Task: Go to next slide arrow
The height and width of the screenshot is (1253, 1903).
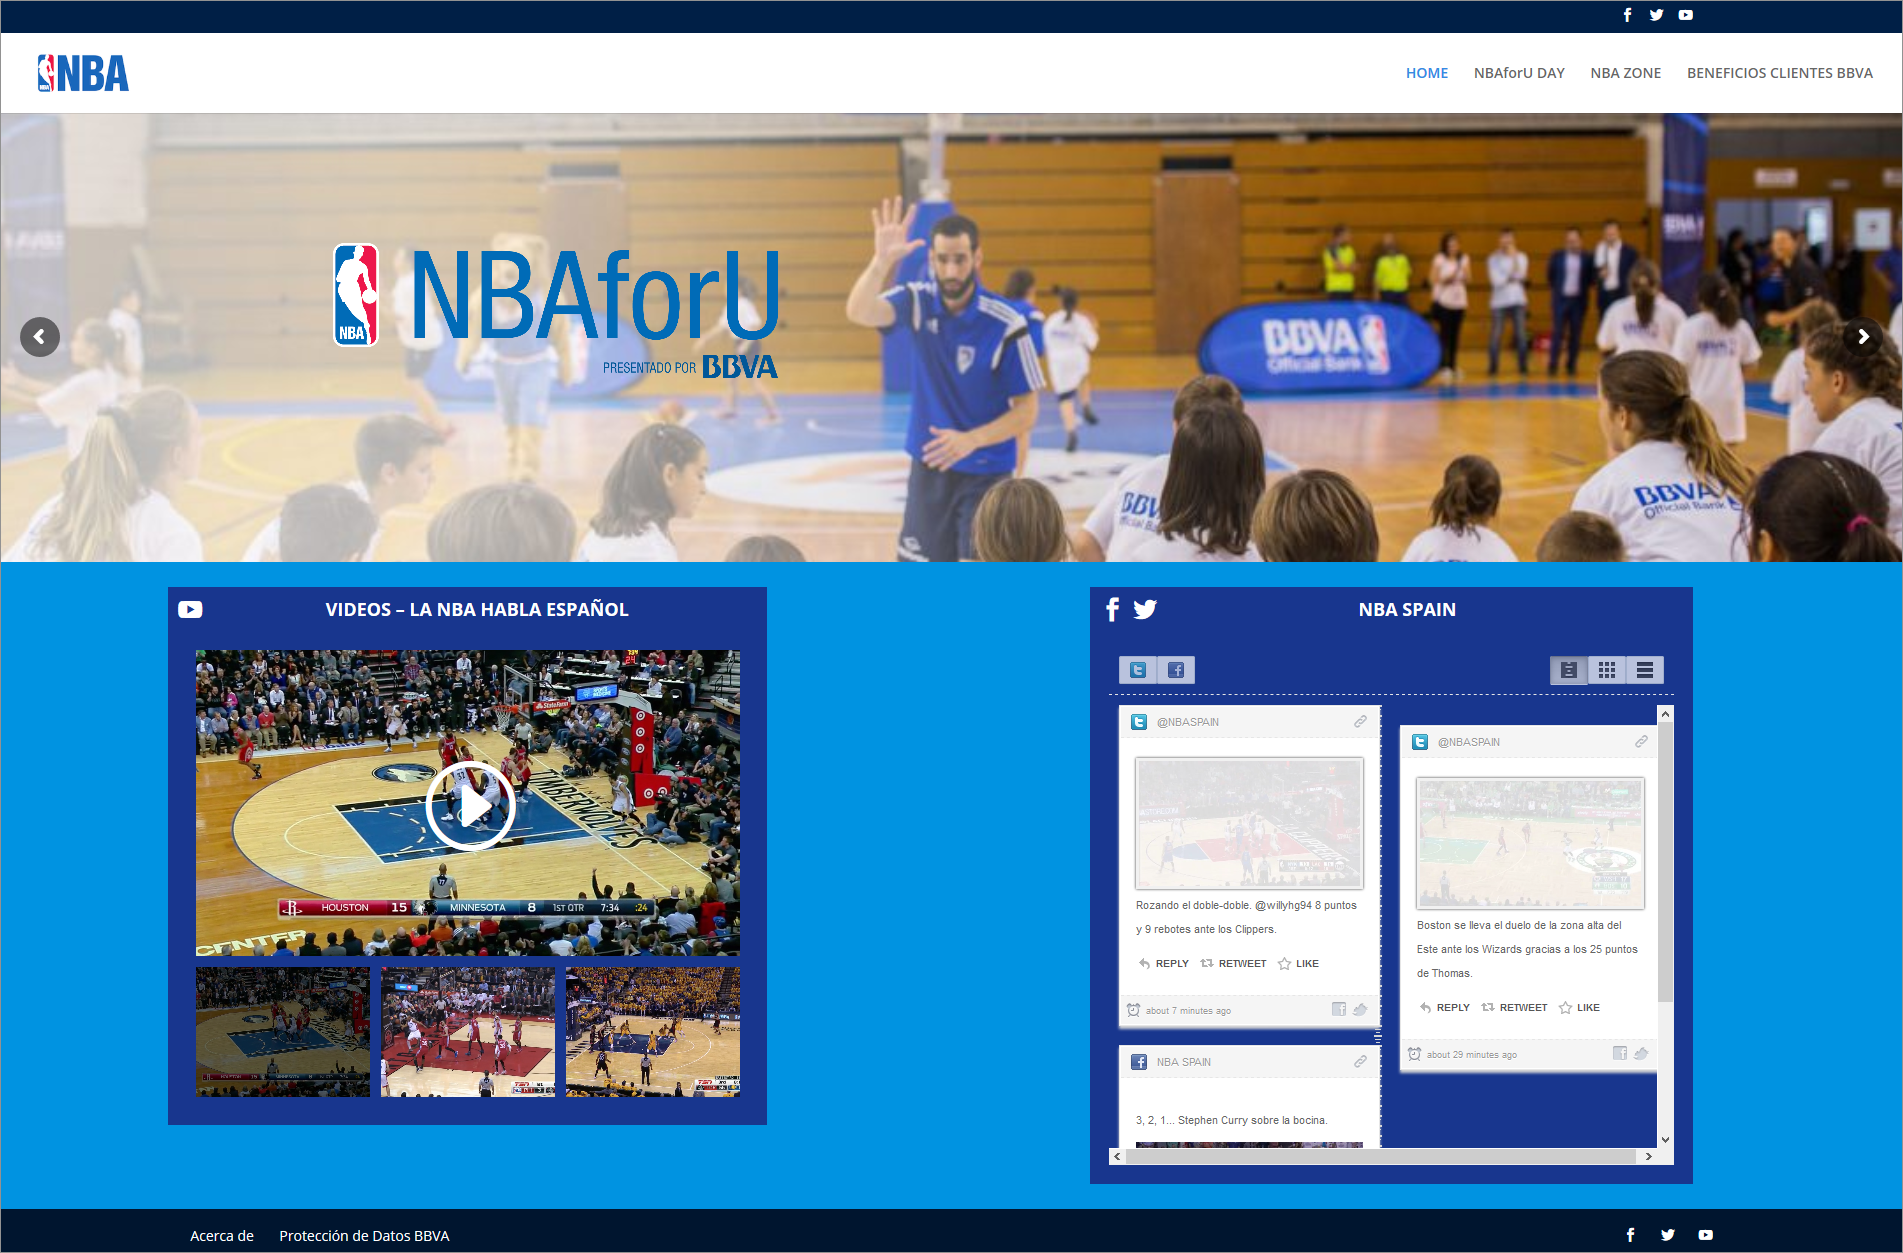Action: tap(1863, 337)
